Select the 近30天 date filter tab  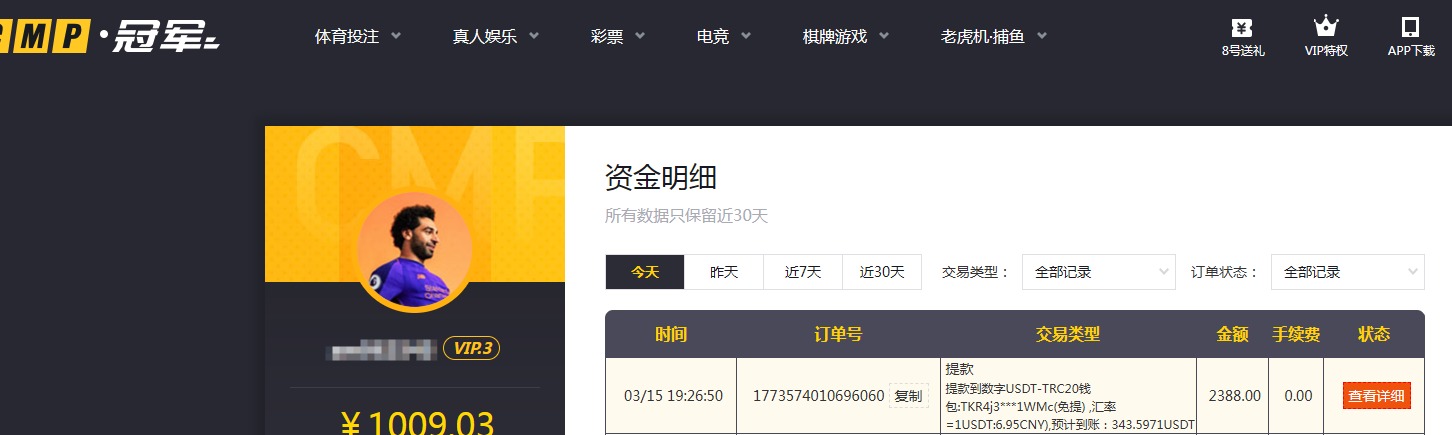(882, 272)
